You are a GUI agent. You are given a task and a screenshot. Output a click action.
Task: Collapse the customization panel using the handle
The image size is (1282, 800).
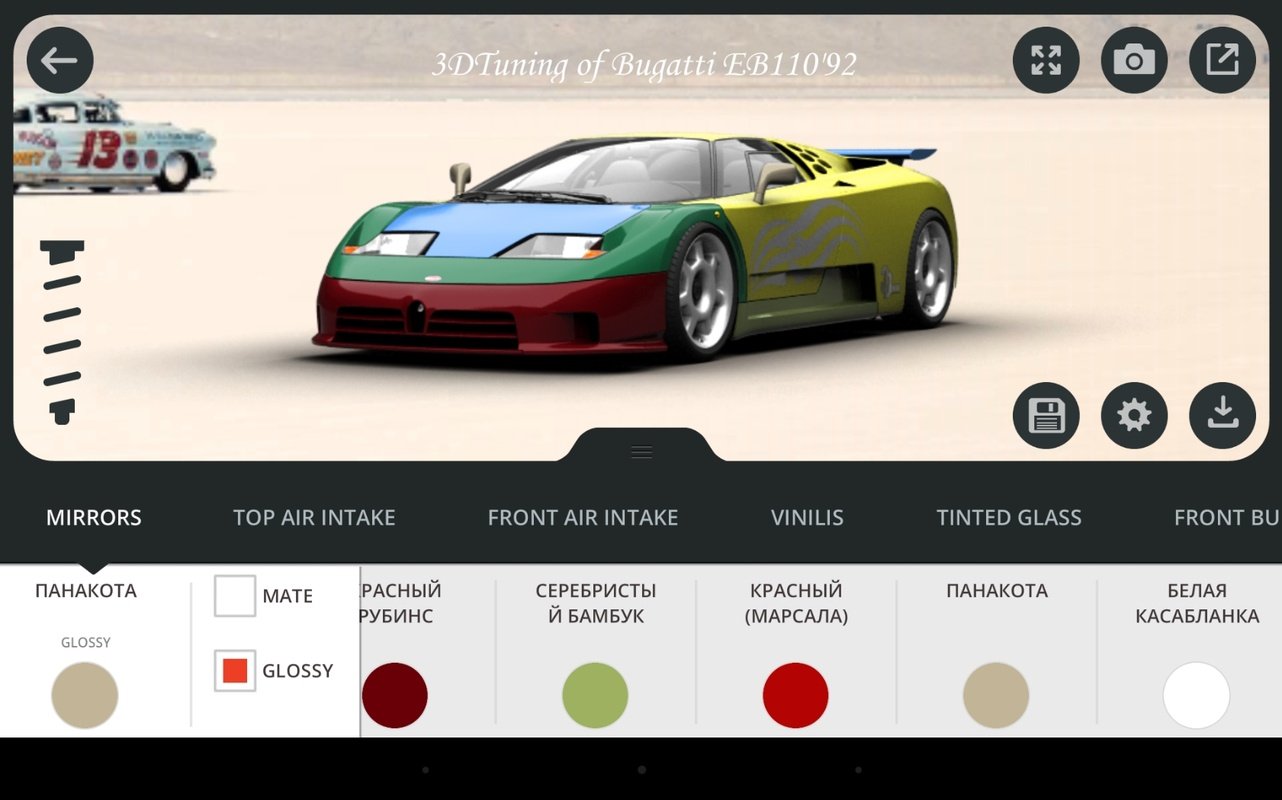click(641, 451)
